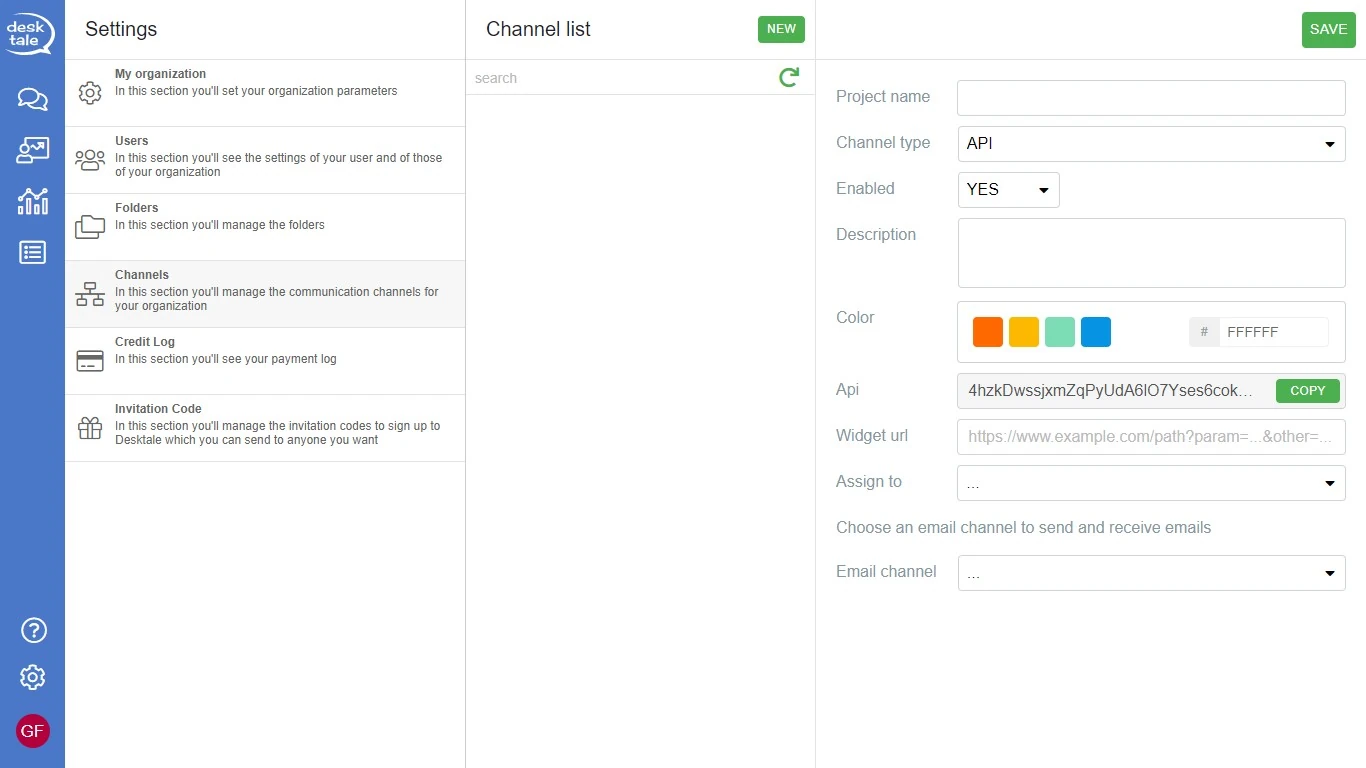Screen dimensions: 1366x768
Task: Copy the API key
Action: click(x=1307, y=391)
